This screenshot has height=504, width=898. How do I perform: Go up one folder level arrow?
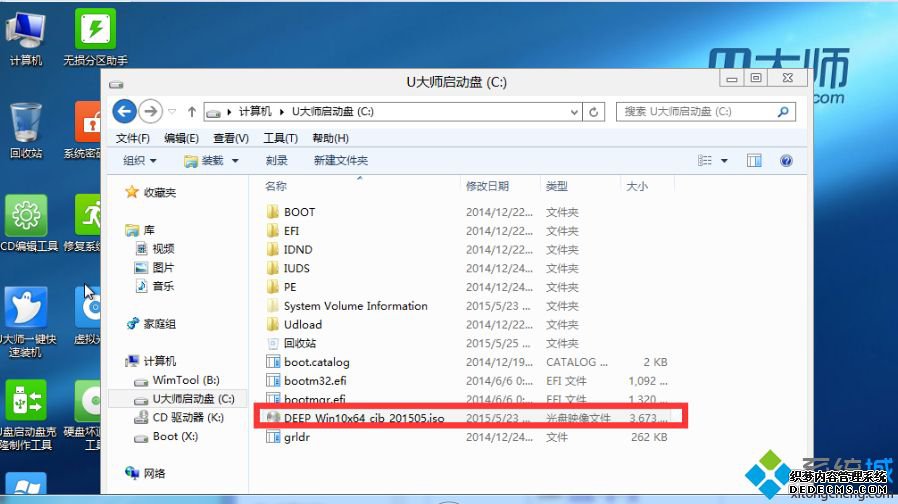192,112
